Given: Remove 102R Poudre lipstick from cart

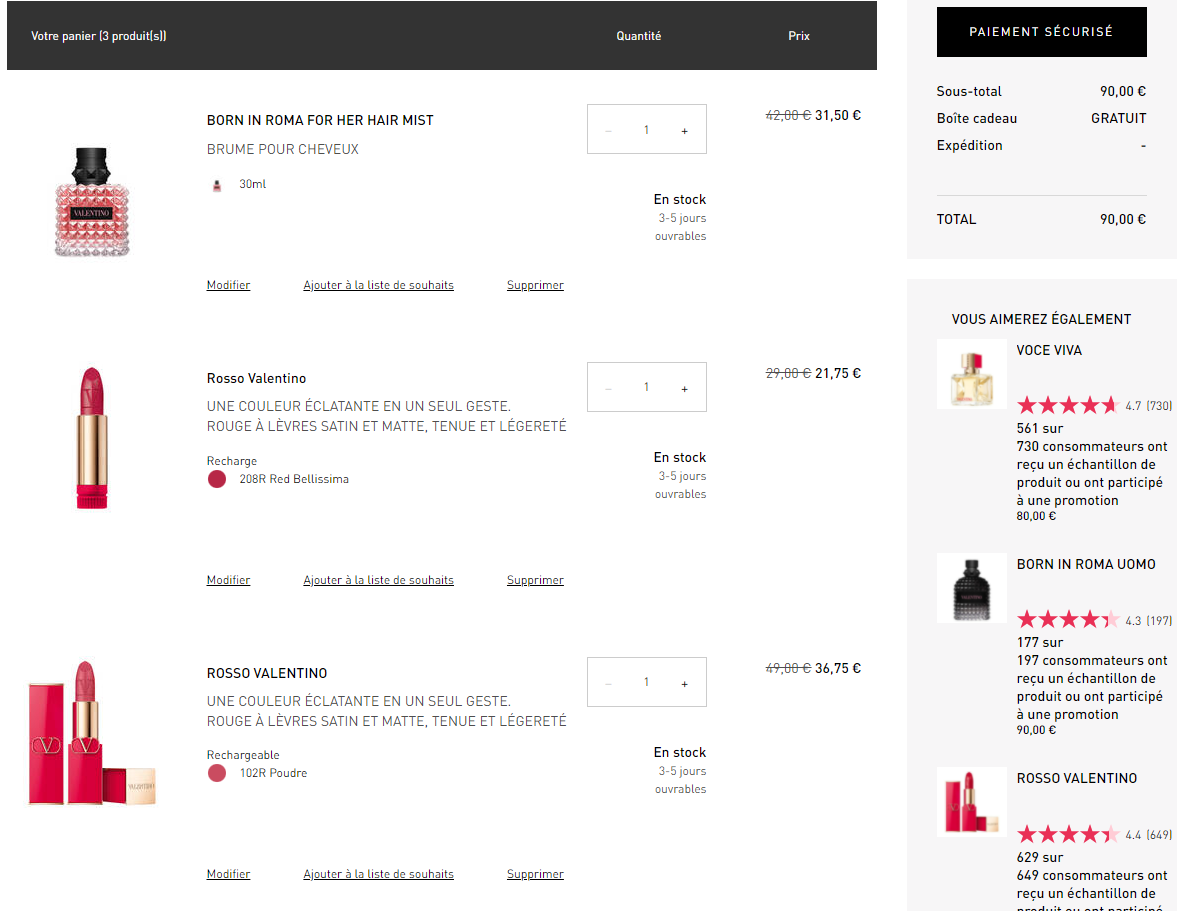Looking at the screenshot, I should (x=535, y=874).
